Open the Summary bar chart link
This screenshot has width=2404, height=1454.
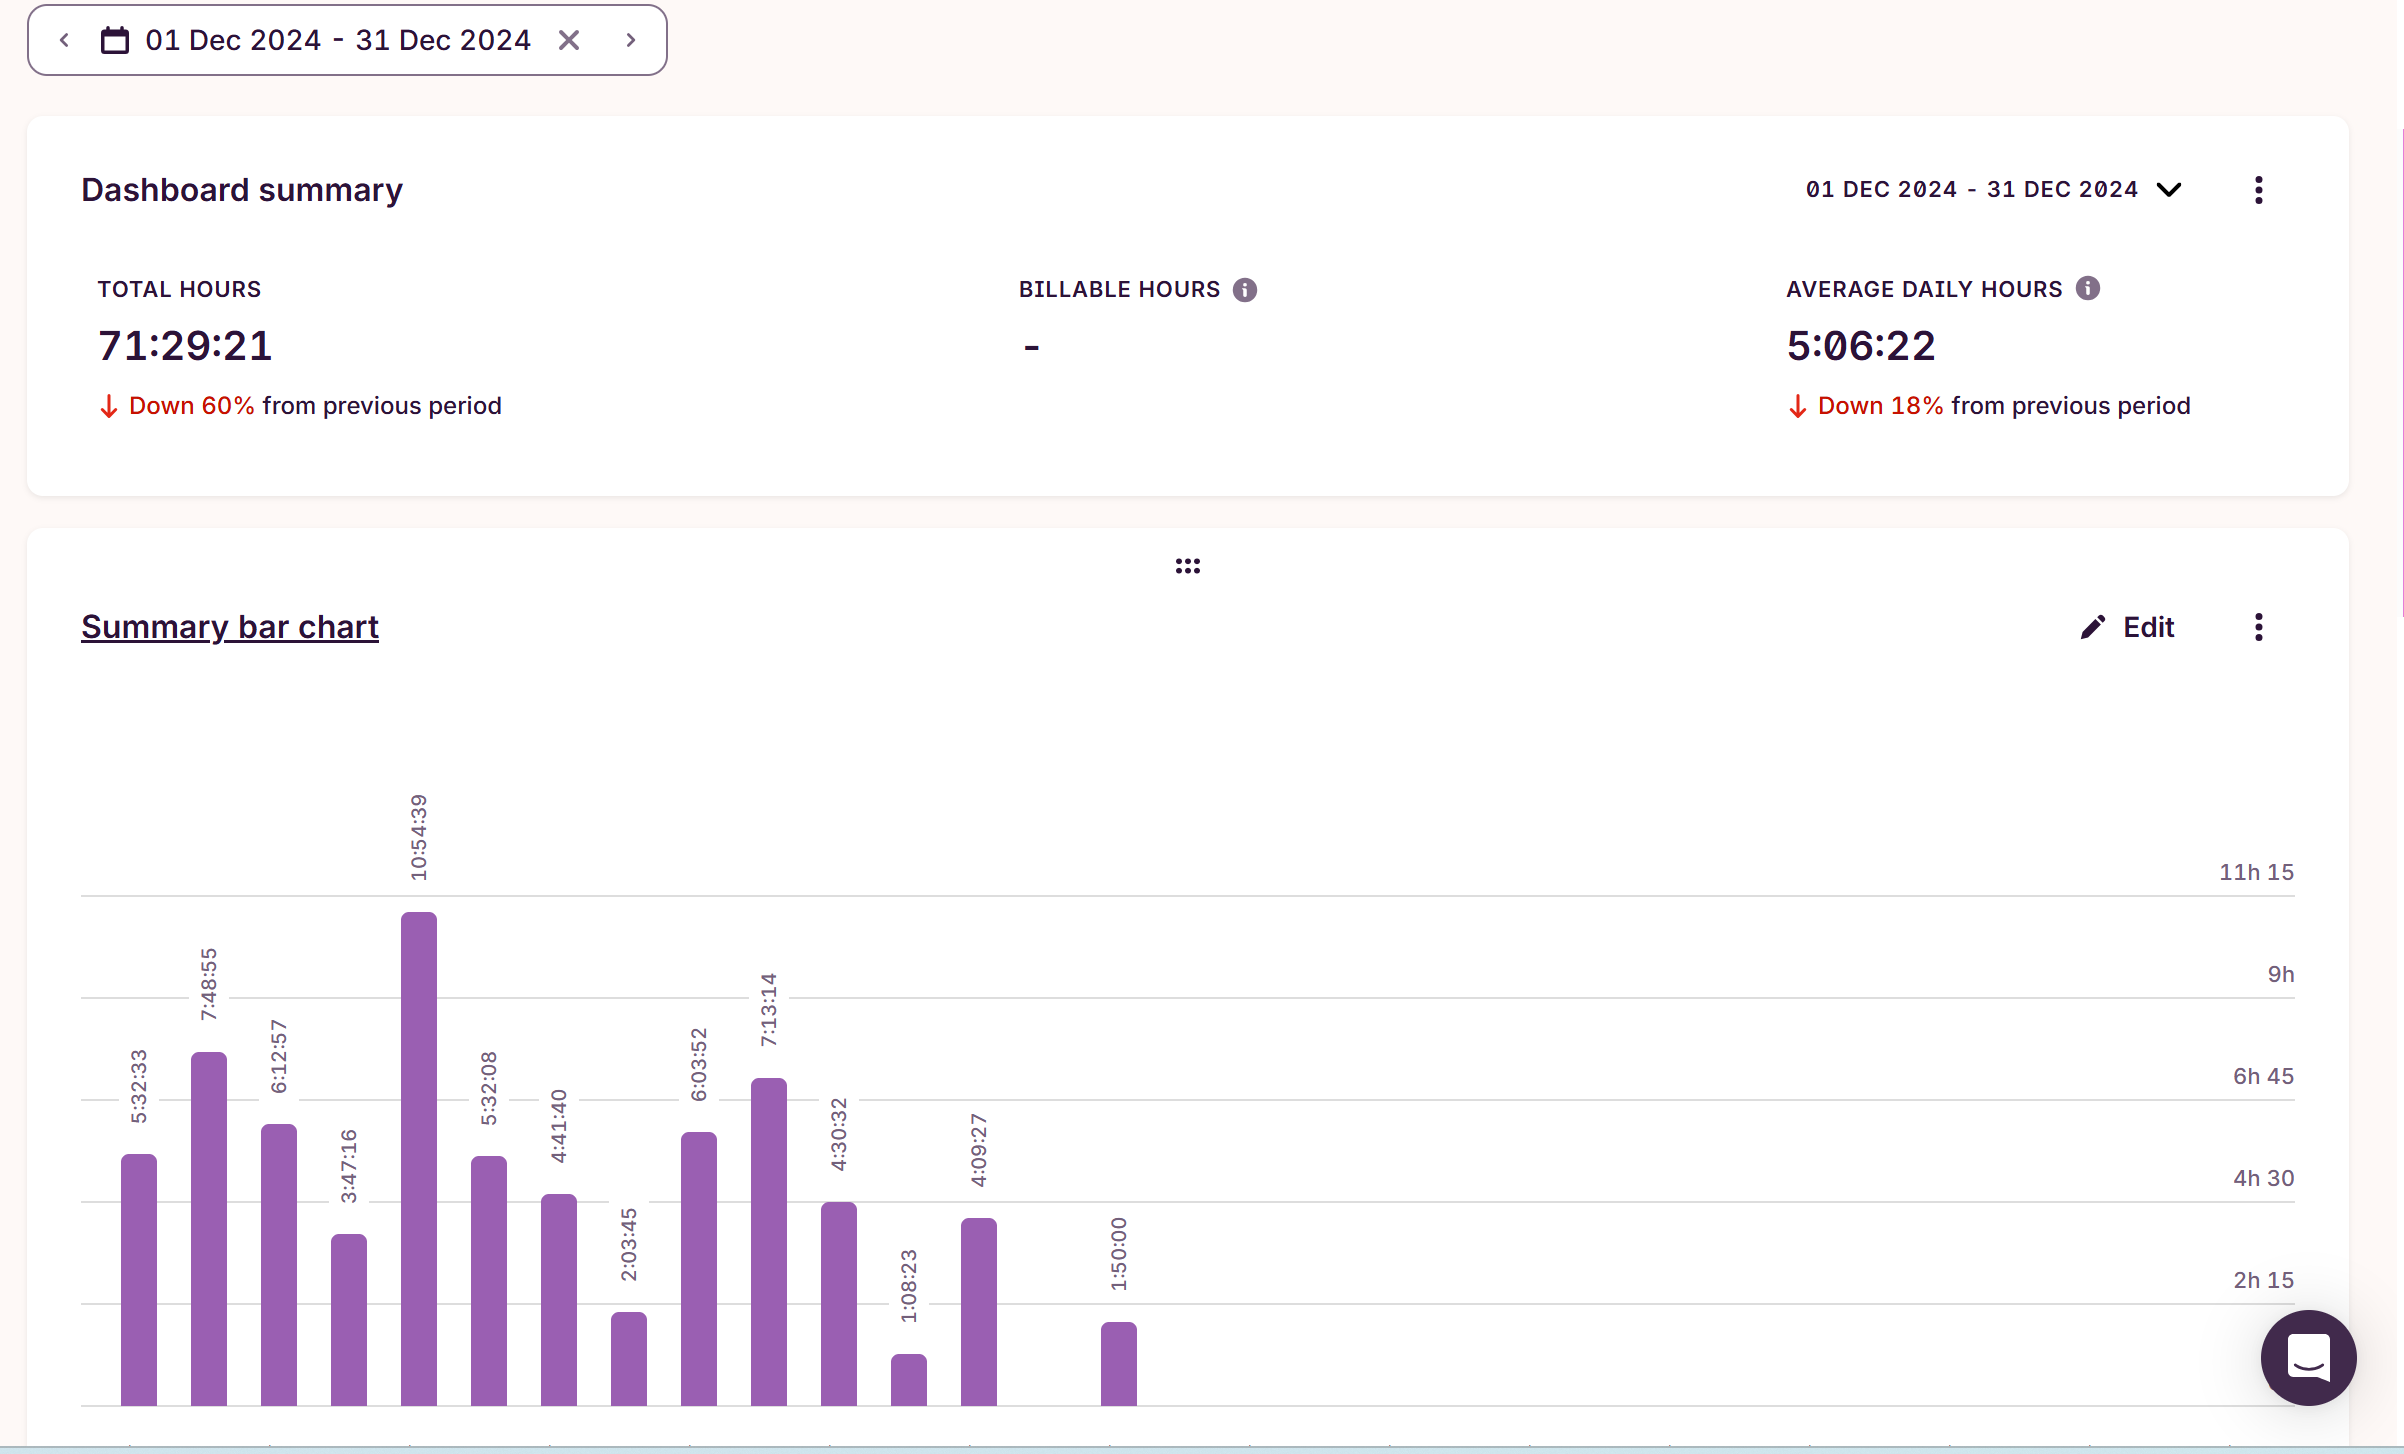[x=230, y=627]
